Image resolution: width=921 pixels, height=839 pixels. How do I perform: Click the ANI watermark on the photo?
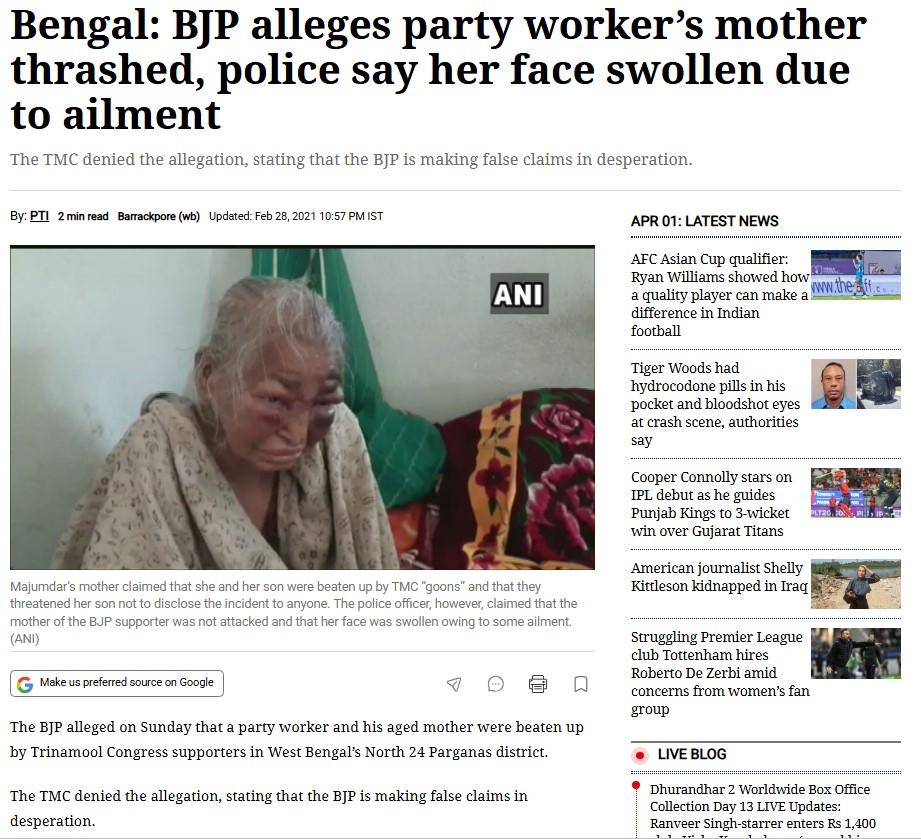[519, 294]
